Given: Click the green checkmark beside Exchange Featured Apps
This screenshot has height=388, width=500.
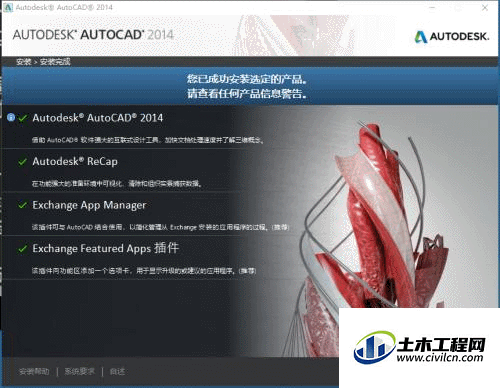Looking at the screenshot, I should click(x=23, y=249).
